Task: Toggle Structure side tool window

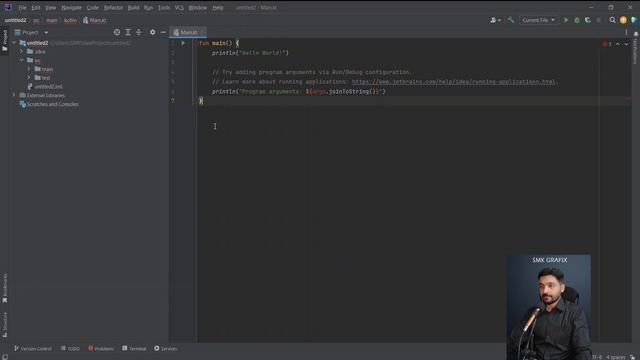Action: tap(4, 325)
